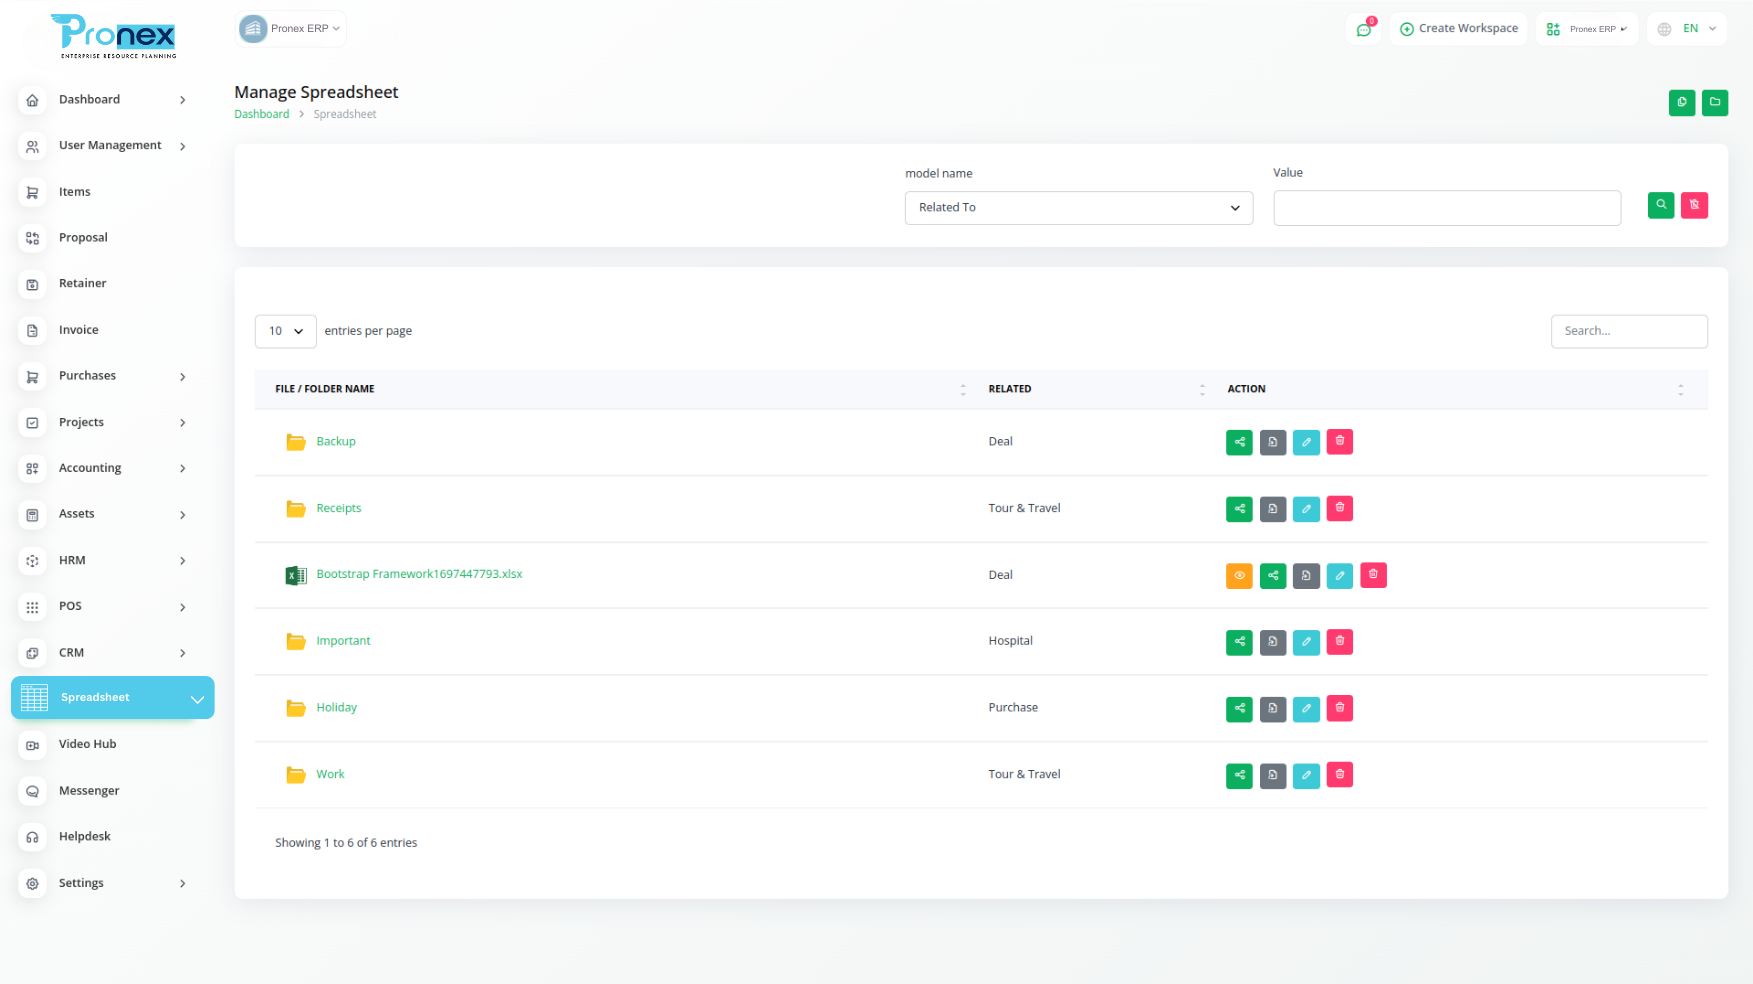Delete the Holiday folder
Screen dimensions: 1753x984
click(x=1340, y=708)
